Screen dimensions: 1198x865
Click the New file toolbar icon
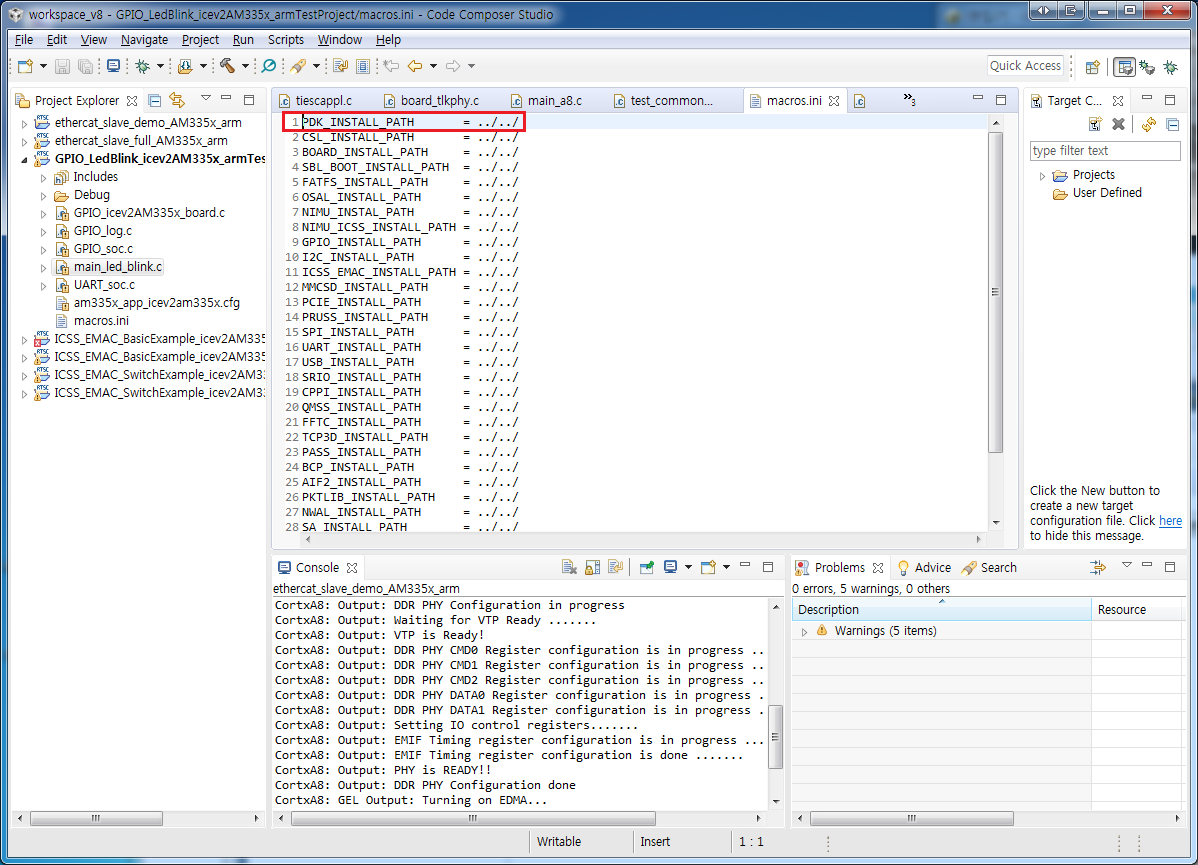click(x=25, y=66)
